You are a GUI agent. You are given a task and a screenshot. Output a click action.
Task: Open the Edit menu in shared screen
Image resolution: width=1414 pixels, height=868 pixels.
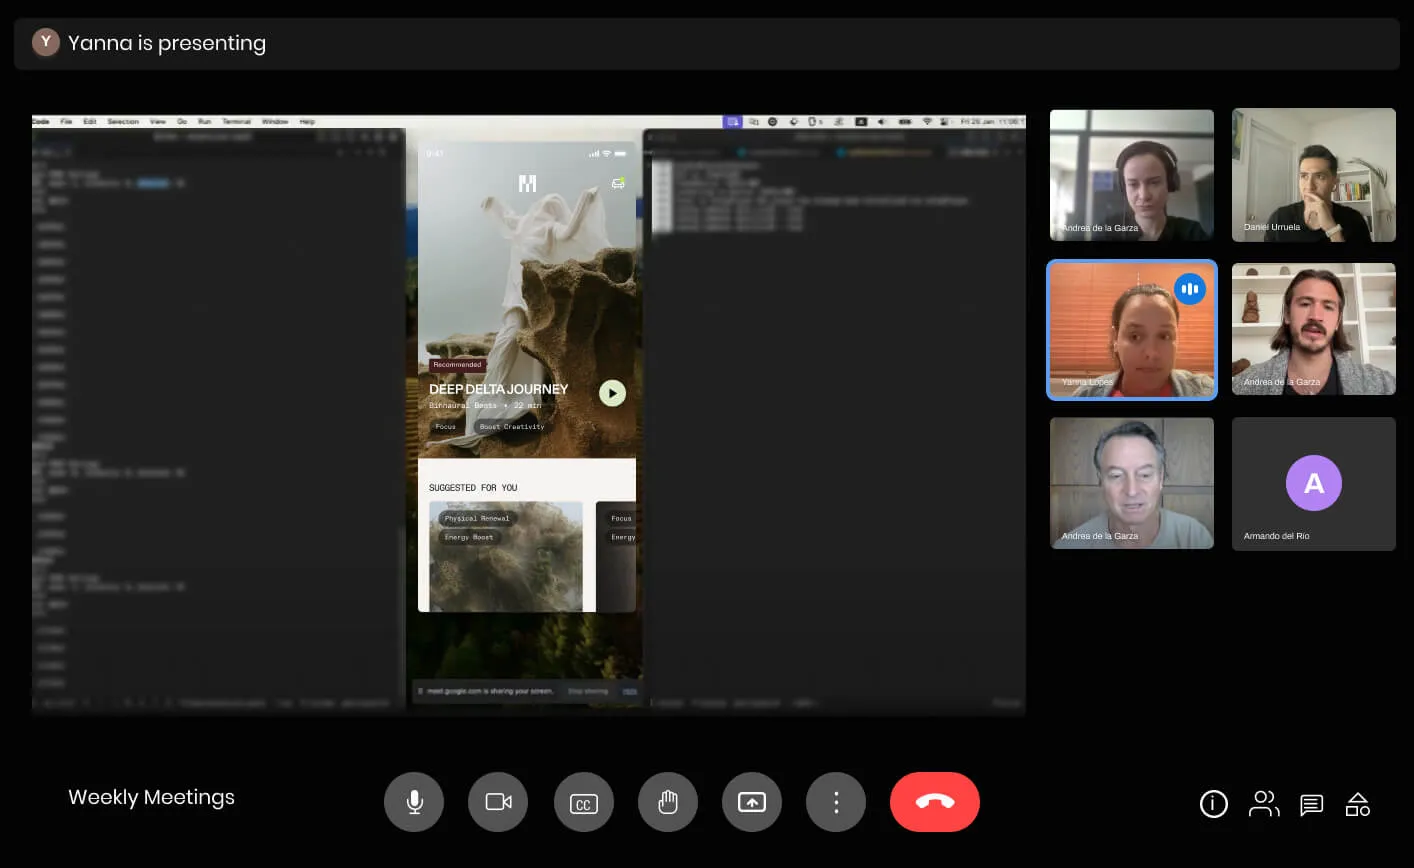click(x=90, y=122)
